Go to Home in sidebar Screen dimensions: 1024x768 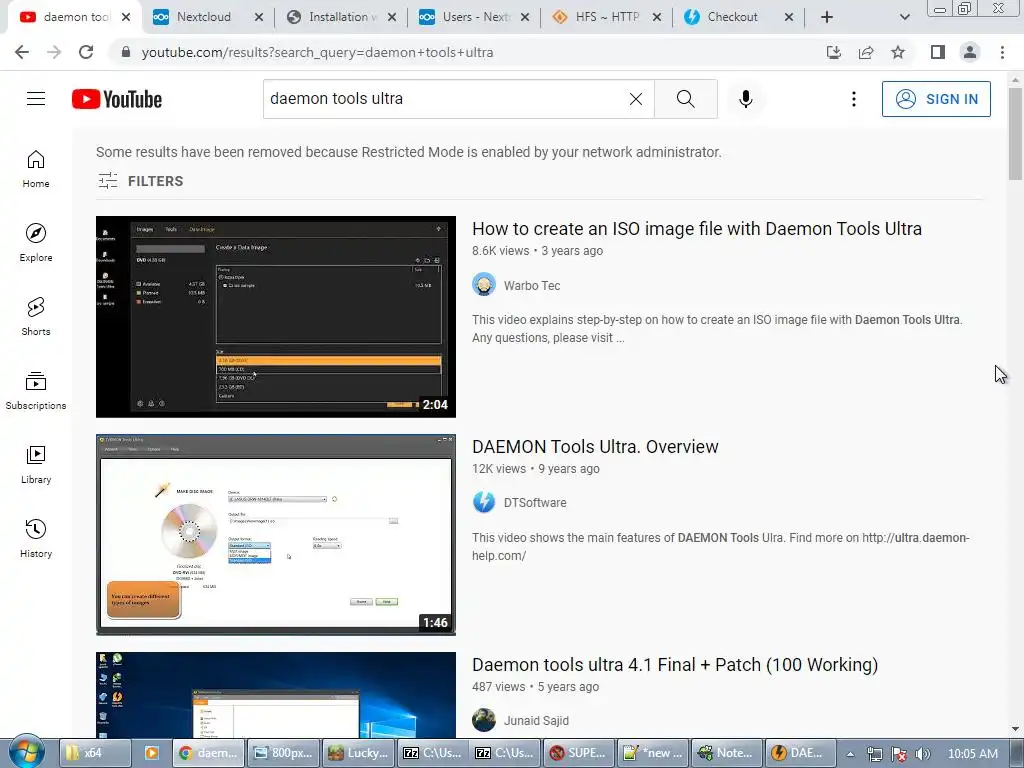click(x=36, y=168)
